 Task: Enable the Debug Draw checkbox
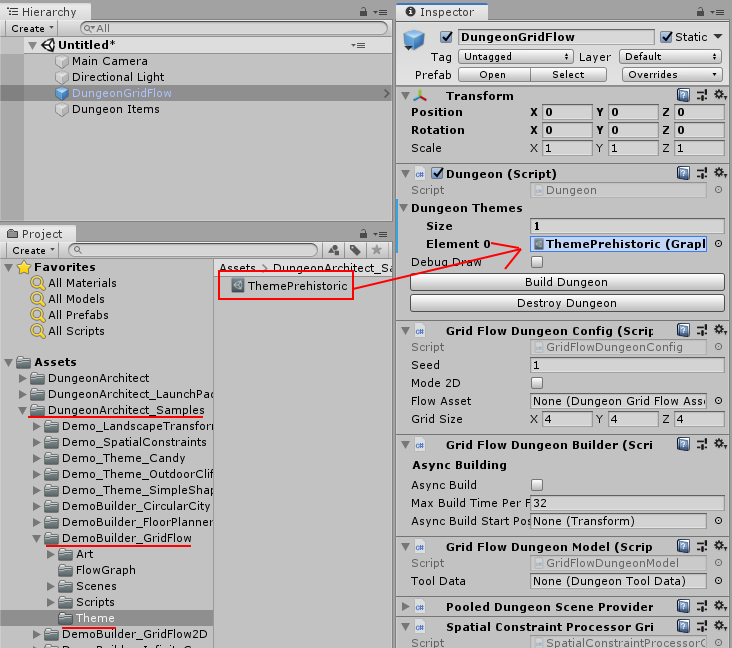click(537, 262)
